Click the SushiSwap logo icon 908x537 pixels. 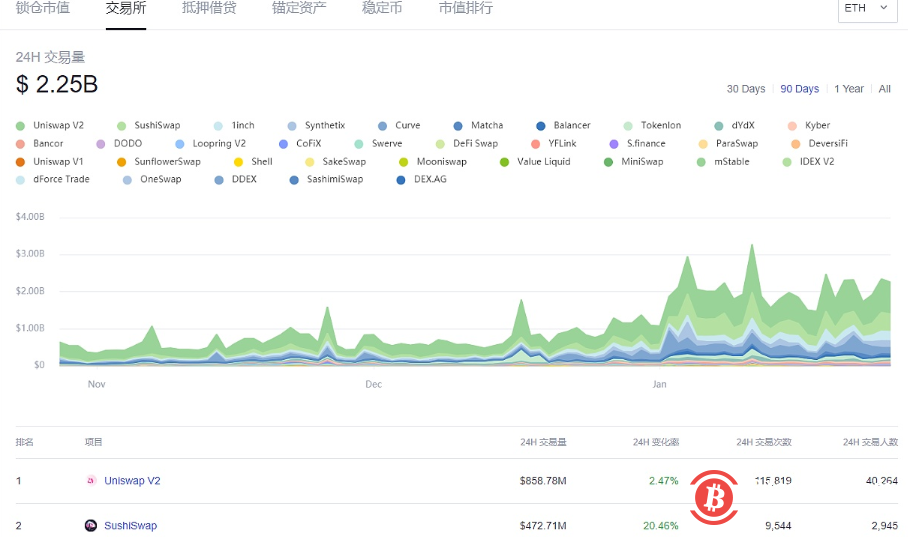pyautogui.click(x=91, y=525)
